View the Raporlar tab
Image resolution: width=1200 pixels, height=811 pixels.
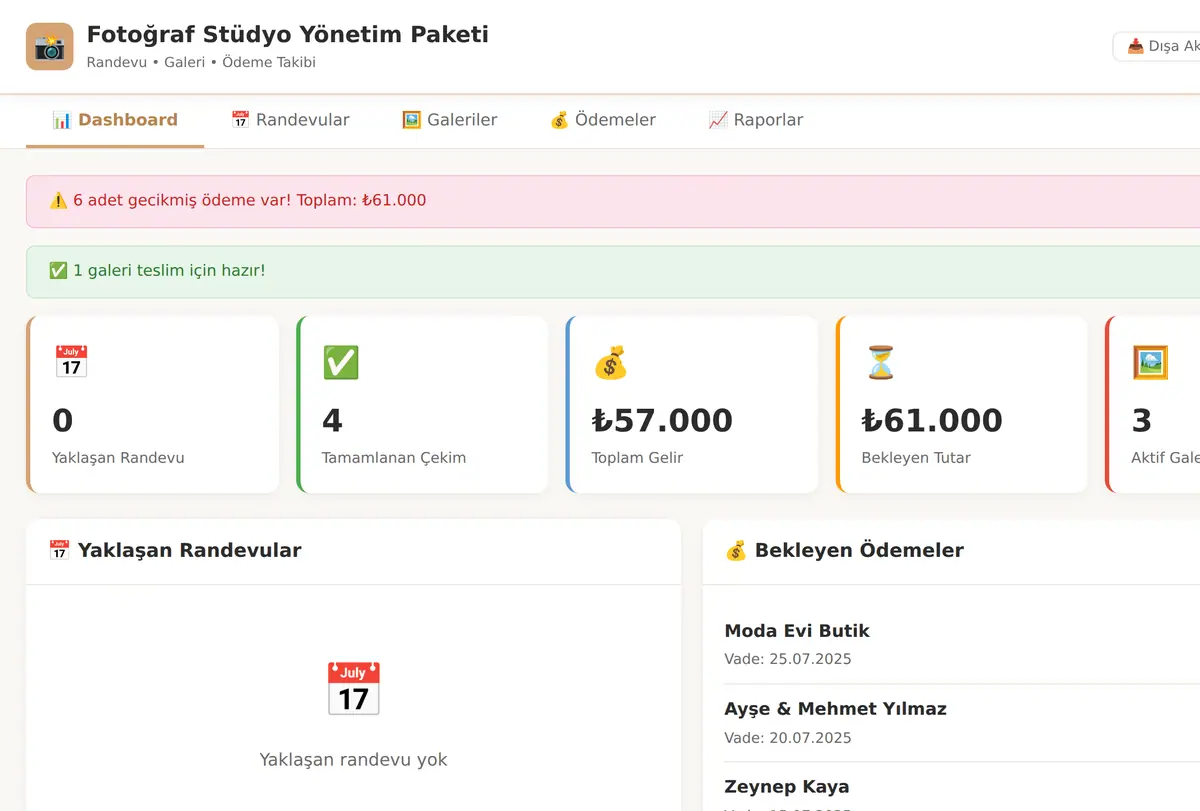755,120
